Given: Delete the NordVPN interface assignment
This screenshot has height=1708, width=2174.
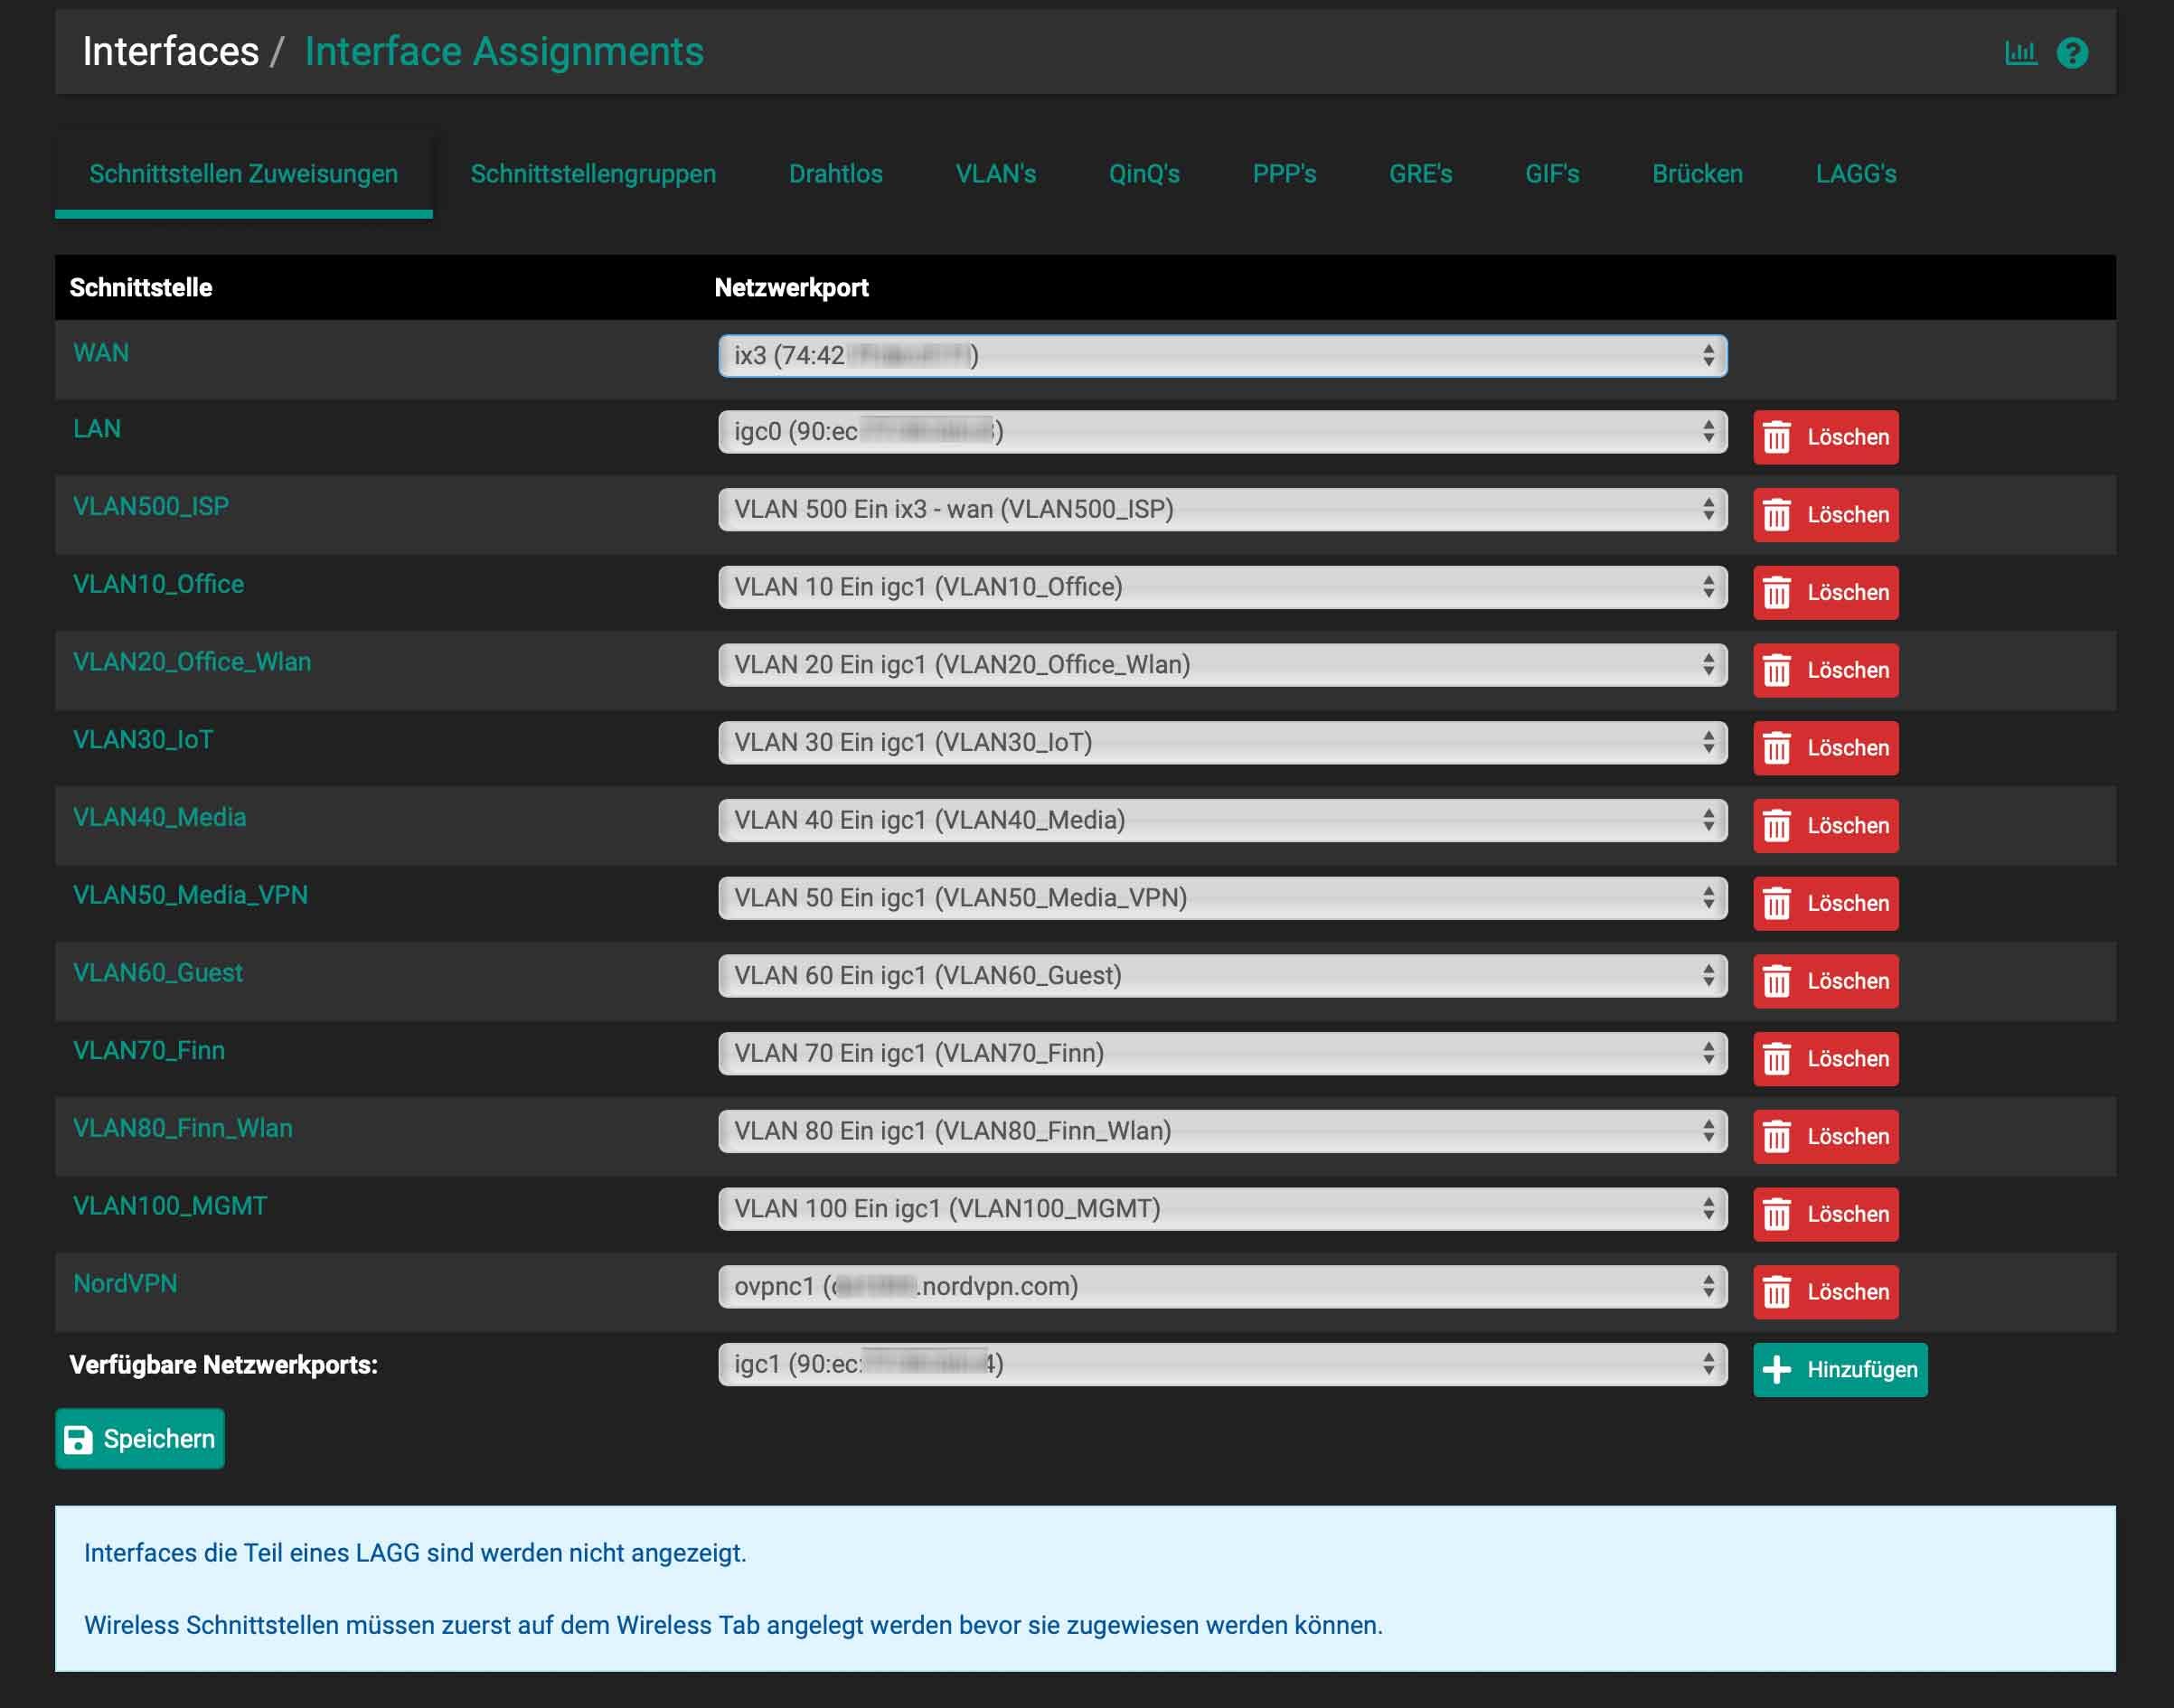Looking at the screenshot, I should 1825,1292.
